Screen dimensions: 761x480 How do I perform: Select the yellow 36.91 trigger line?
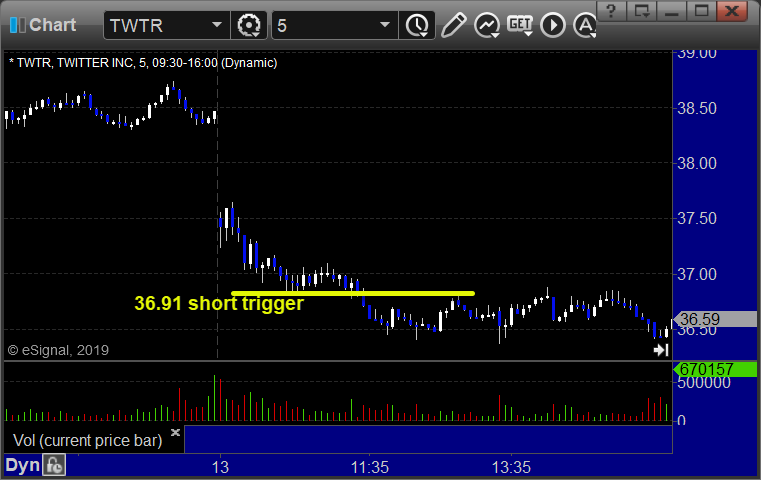tap(353, 293)
